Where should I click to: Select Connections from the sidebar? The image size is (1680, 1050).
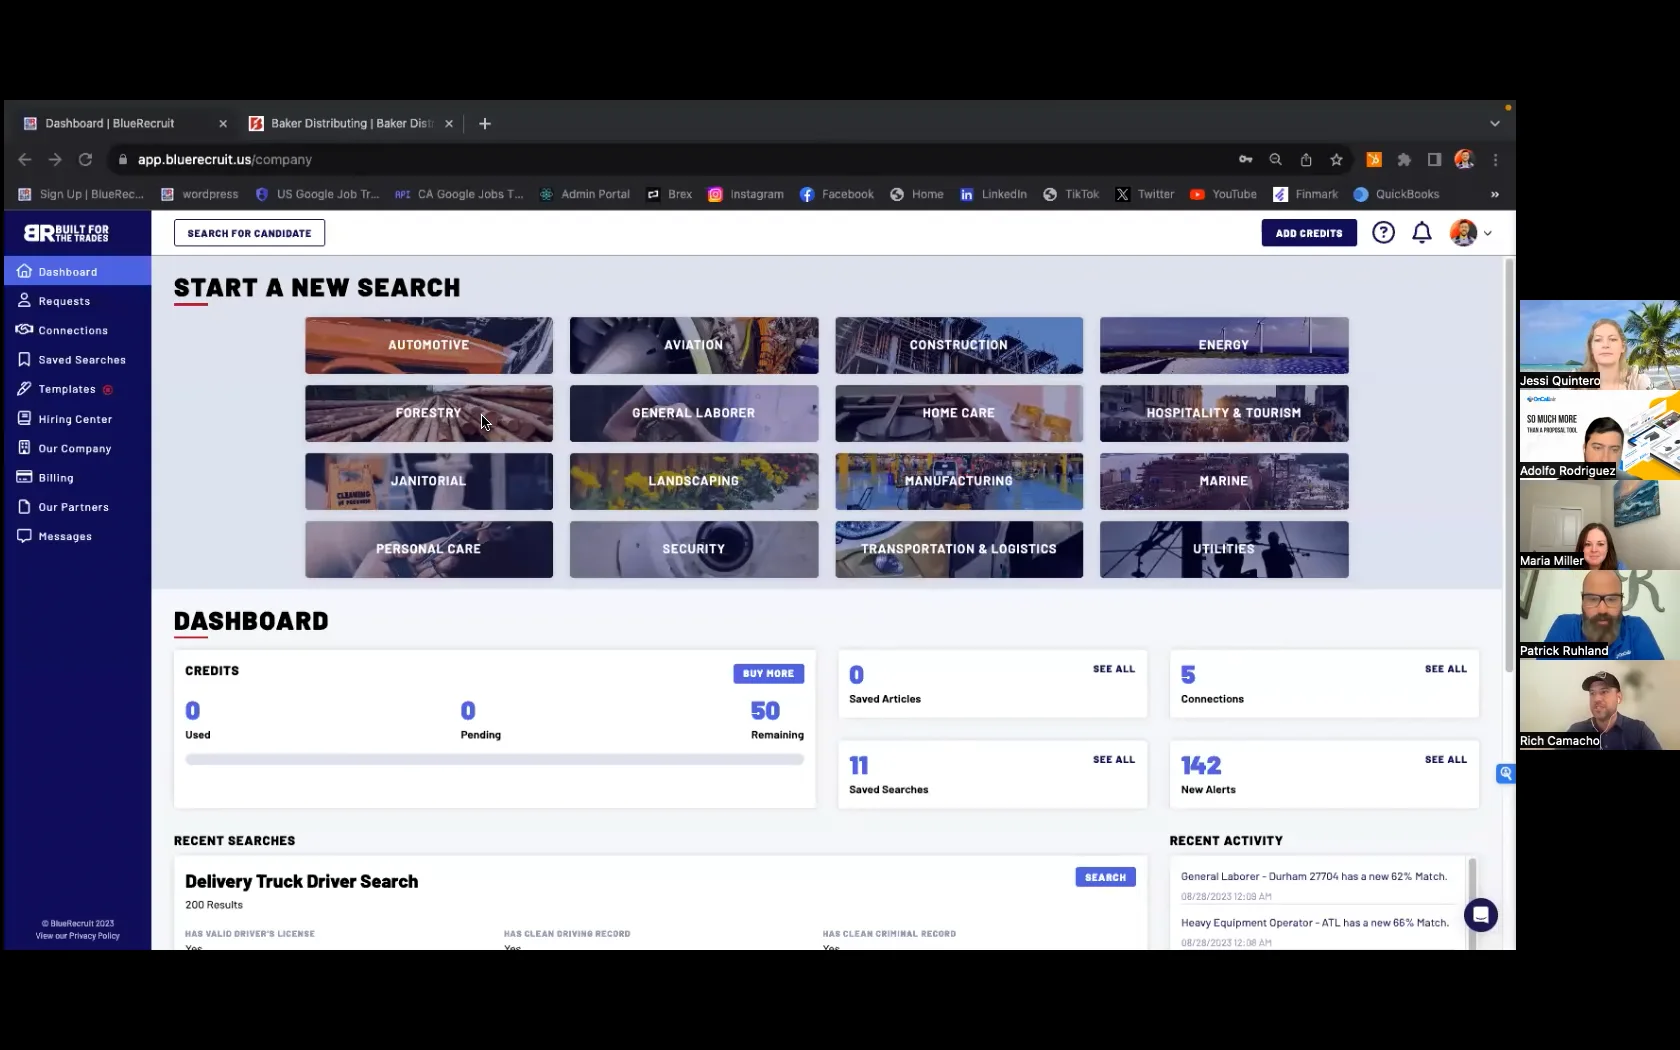tap(72, 330)
